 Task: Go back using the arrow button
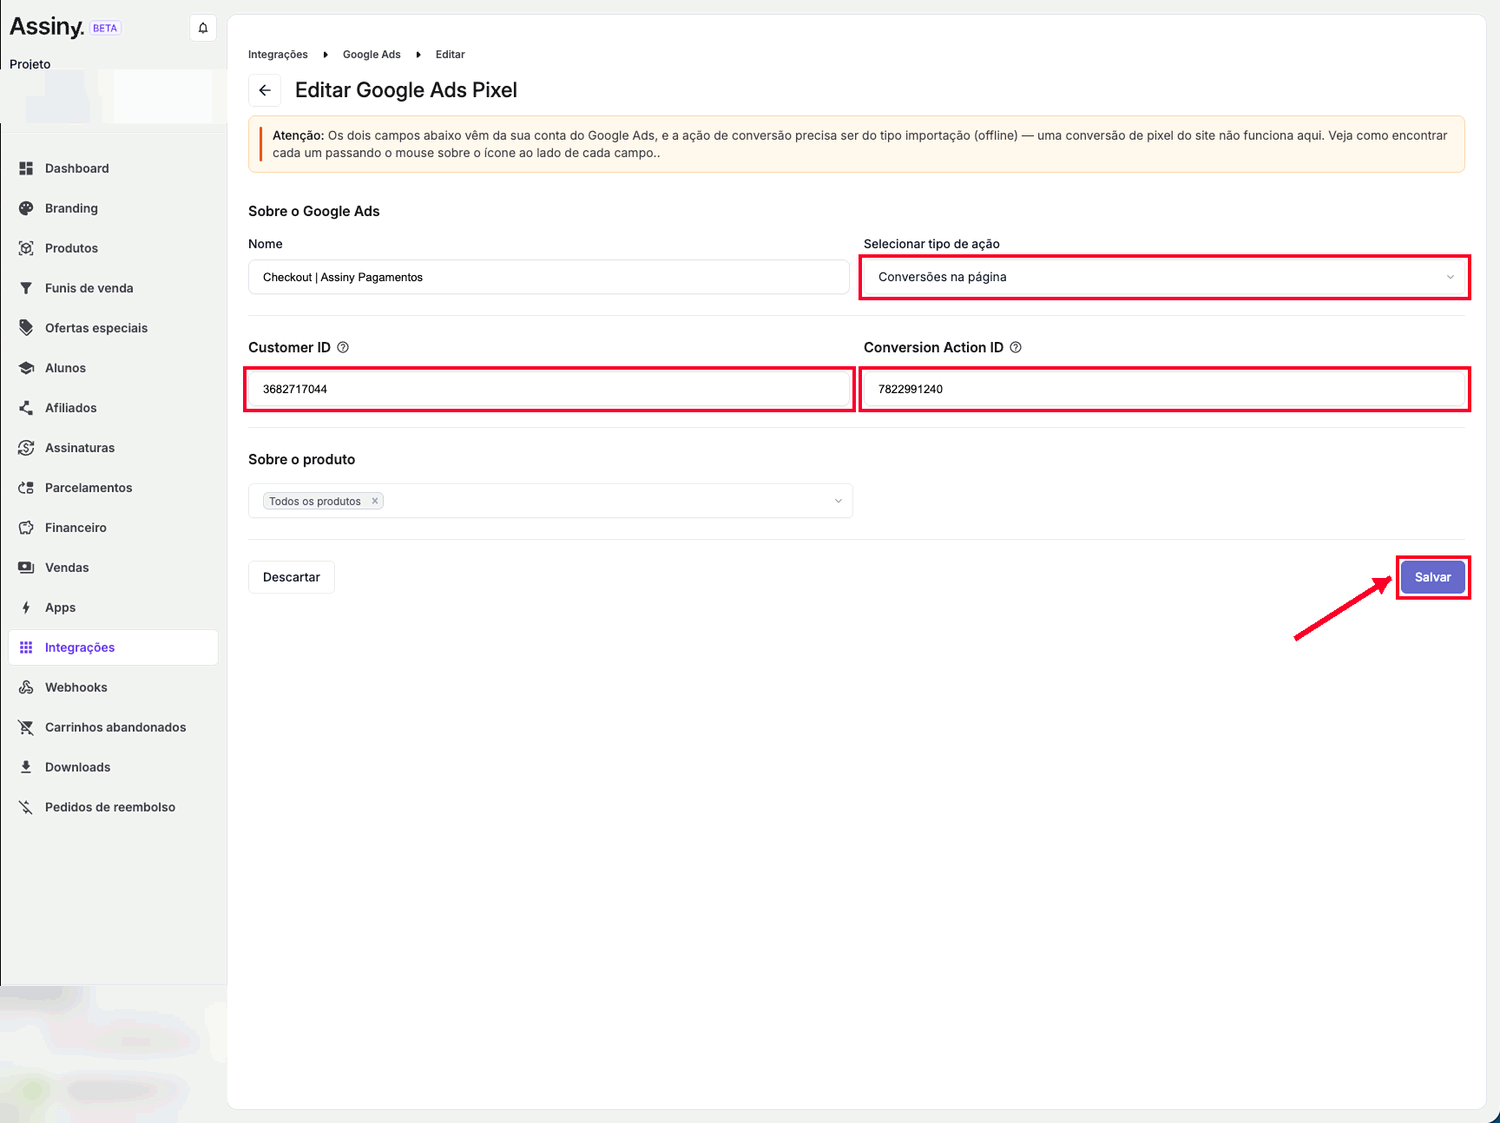265,90
